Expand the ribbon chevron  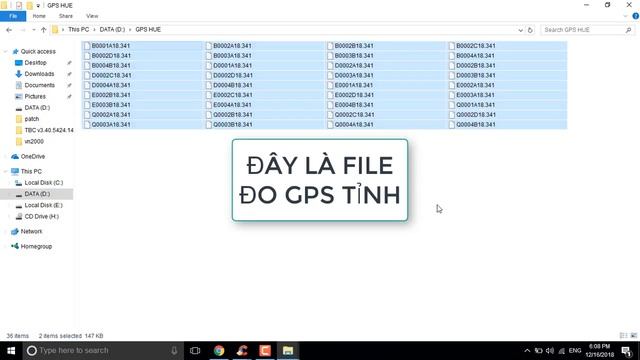tap(626, 16)
